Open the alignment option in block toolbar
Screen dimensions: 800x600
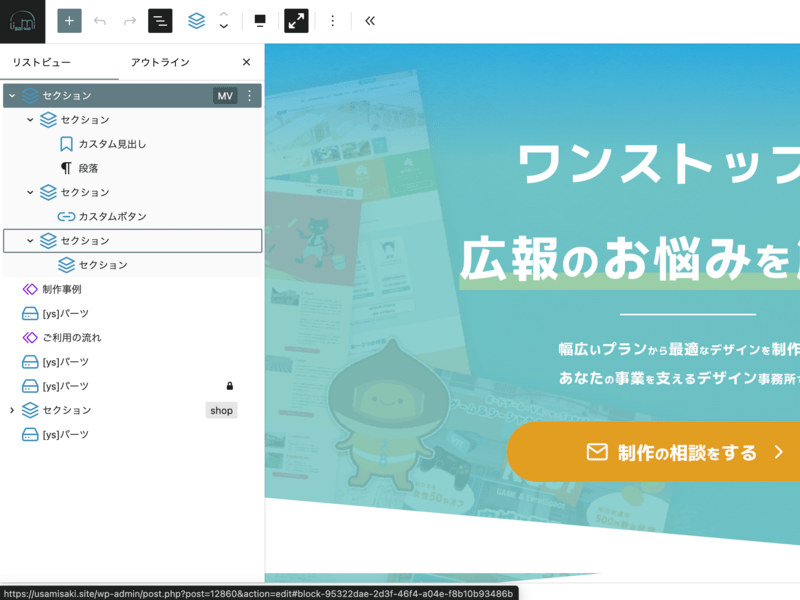point(260,21)
